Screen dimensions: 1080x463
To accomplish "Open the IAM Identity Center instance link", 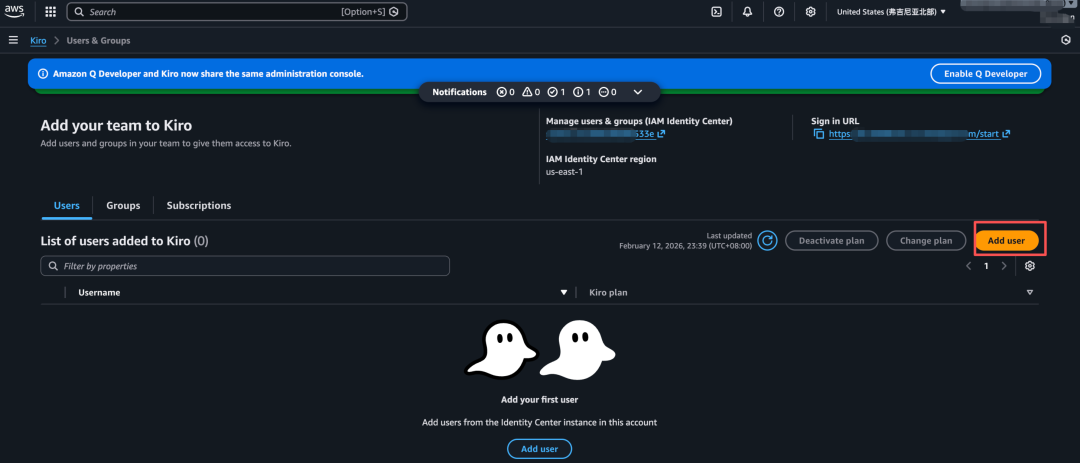I will point(605,134).
